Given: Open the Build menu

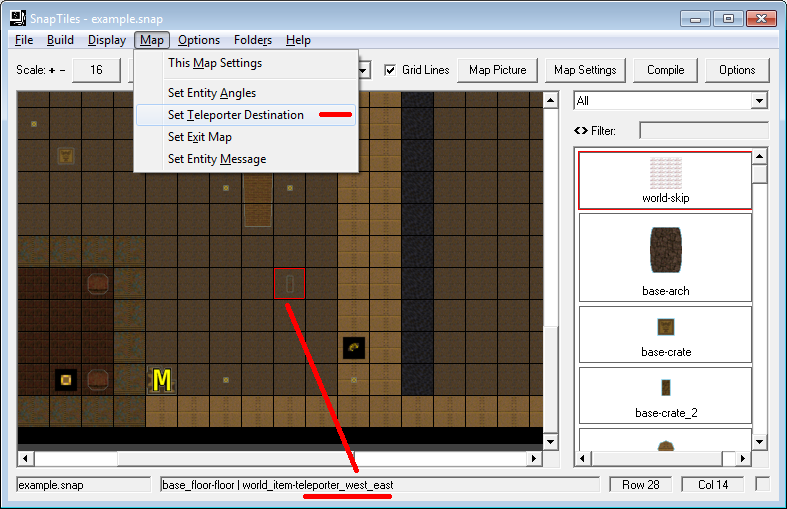Looking at the screenshot, I should (60, 40).
